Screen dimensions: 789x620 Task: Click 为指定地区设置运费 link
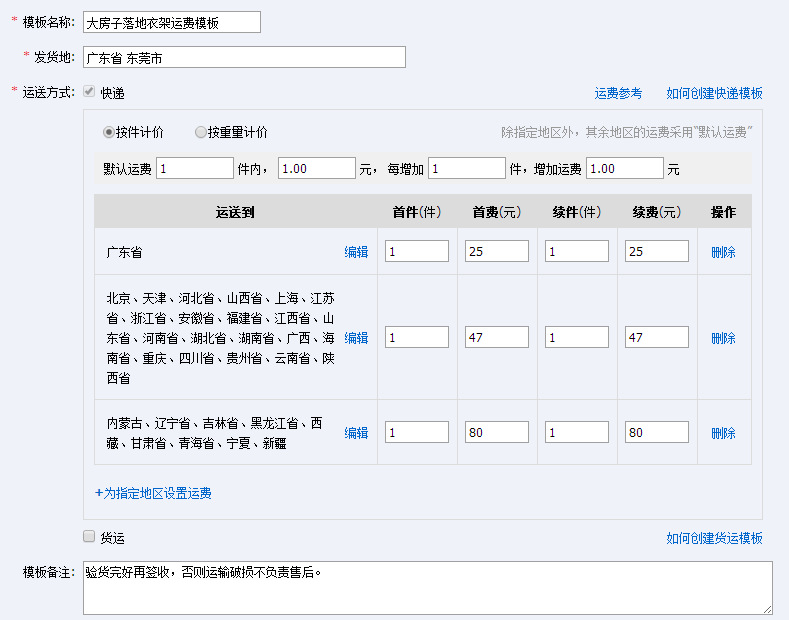(x=153, y=493)
